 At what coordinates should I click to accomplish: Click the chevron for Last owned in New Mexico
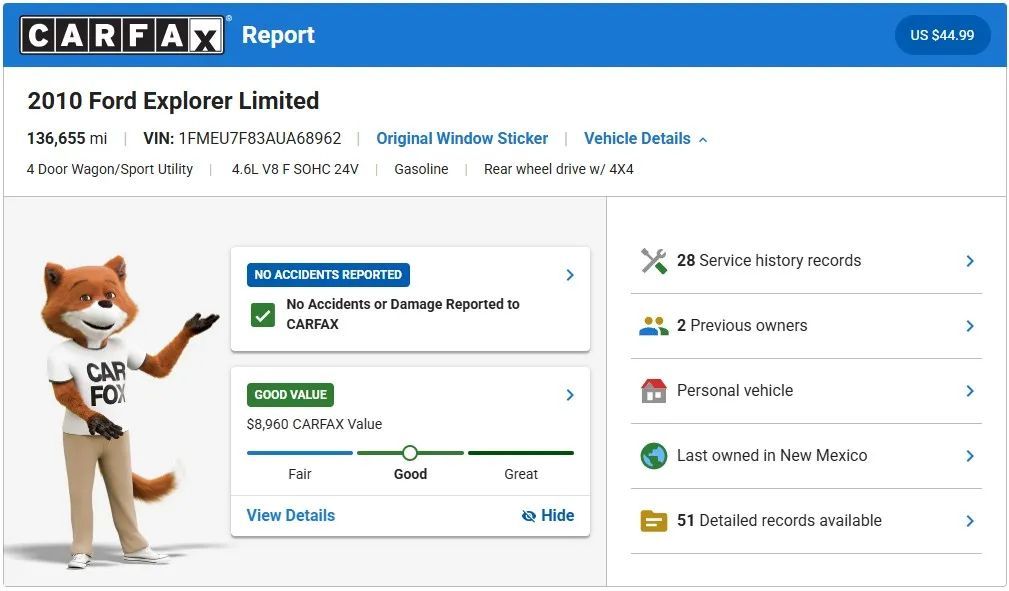click(x=969, y=456)
